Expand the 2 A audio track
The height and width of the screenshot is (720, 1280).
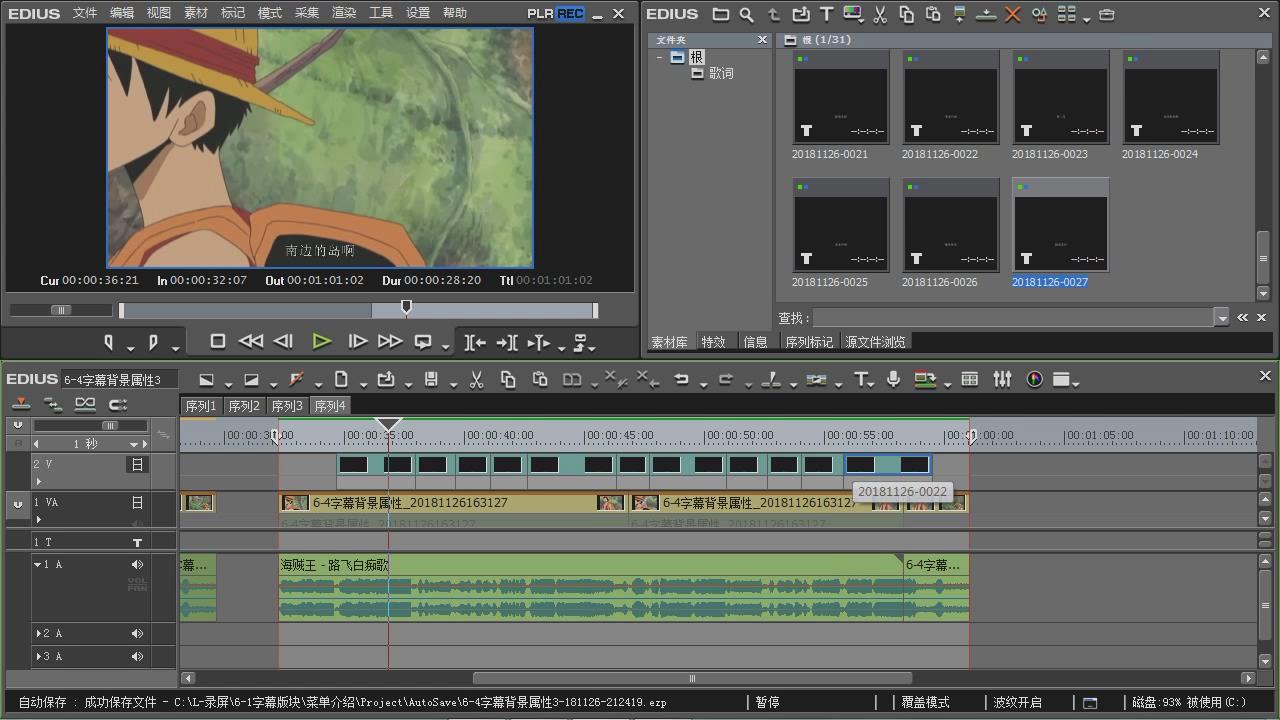pyautogui.click(x=38, y=633)
